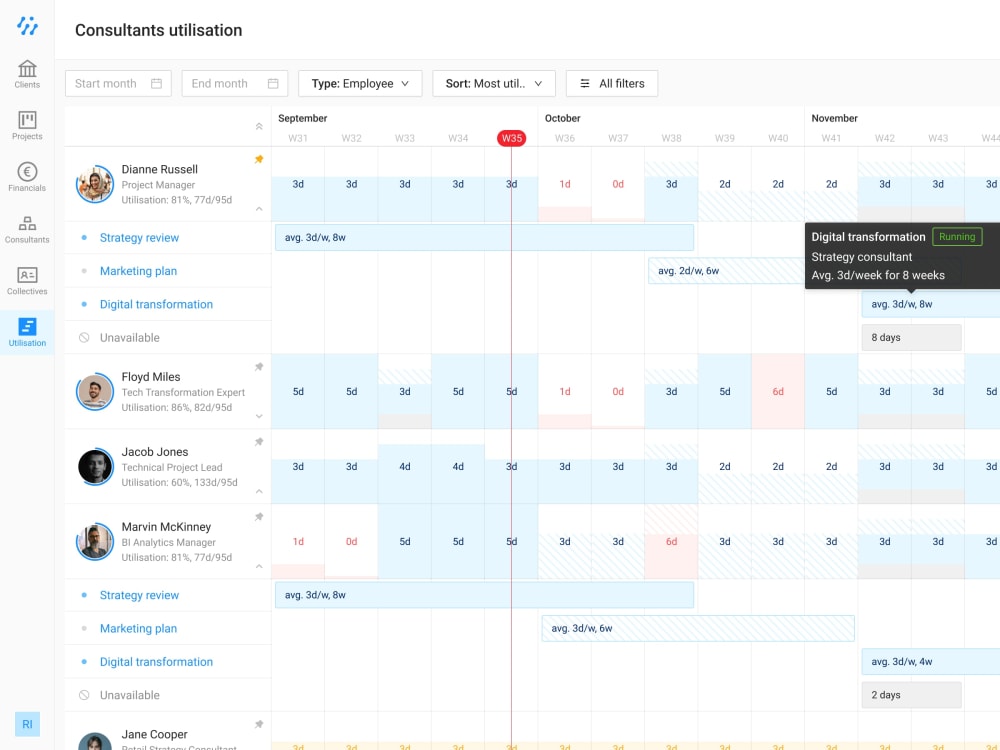Open the Clients section
The width and height of the screenshot is (1000, 750).
[x=27, y=74]
